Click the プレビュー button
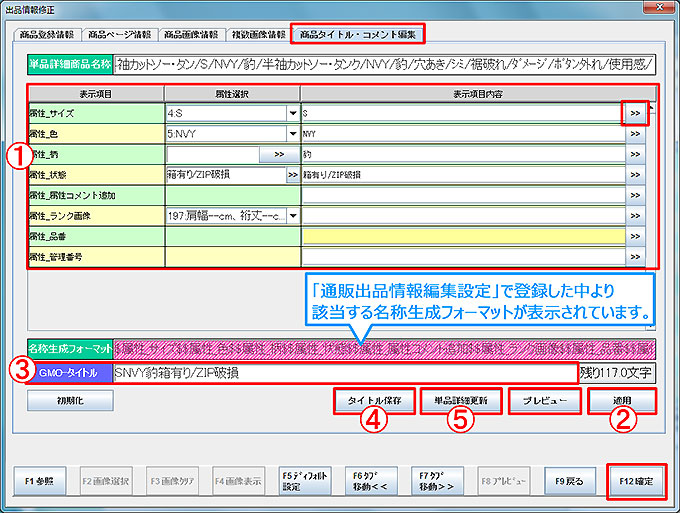Screen dimensions: 680x513 [x=545, y=401]
